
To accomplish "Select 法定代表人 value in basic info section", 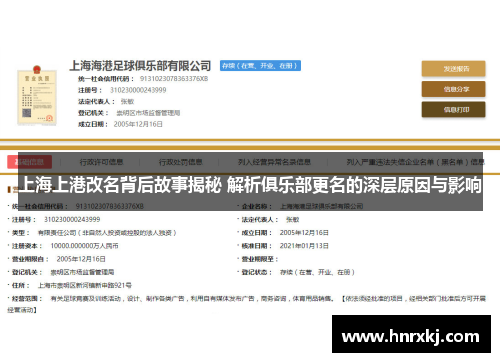I will pos(293,220).
